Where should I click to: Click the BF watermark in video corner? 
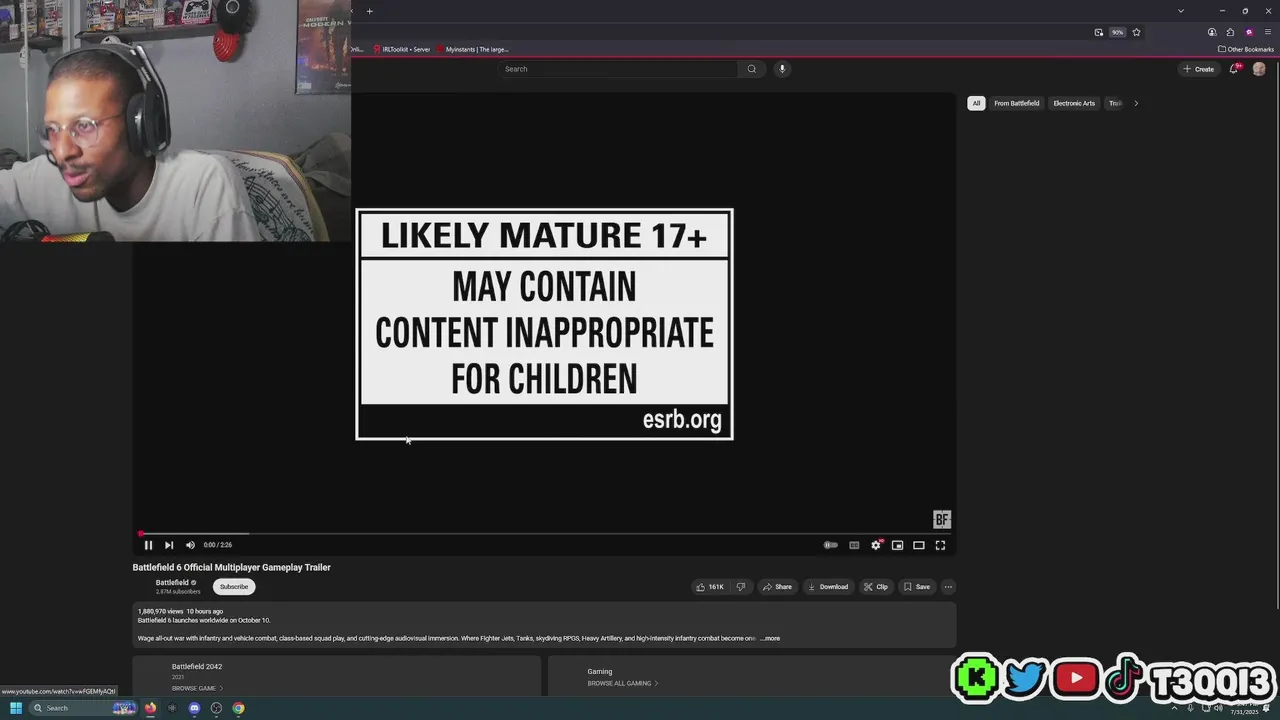942,519
